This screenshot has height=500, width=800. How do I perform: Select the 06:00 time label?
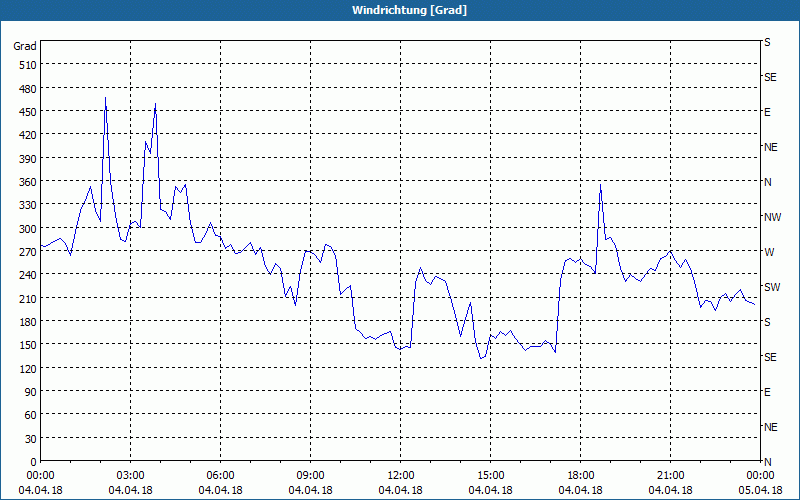point(220,476)
